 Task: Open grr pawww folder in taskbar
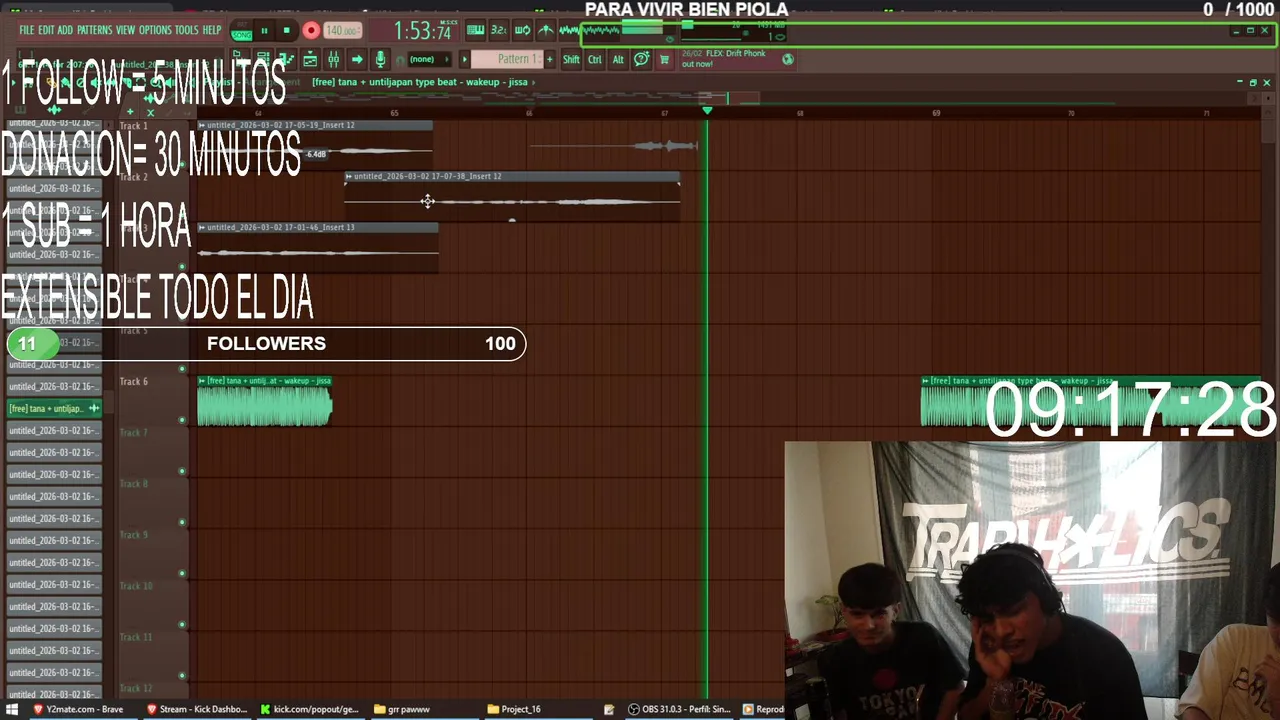402,709
